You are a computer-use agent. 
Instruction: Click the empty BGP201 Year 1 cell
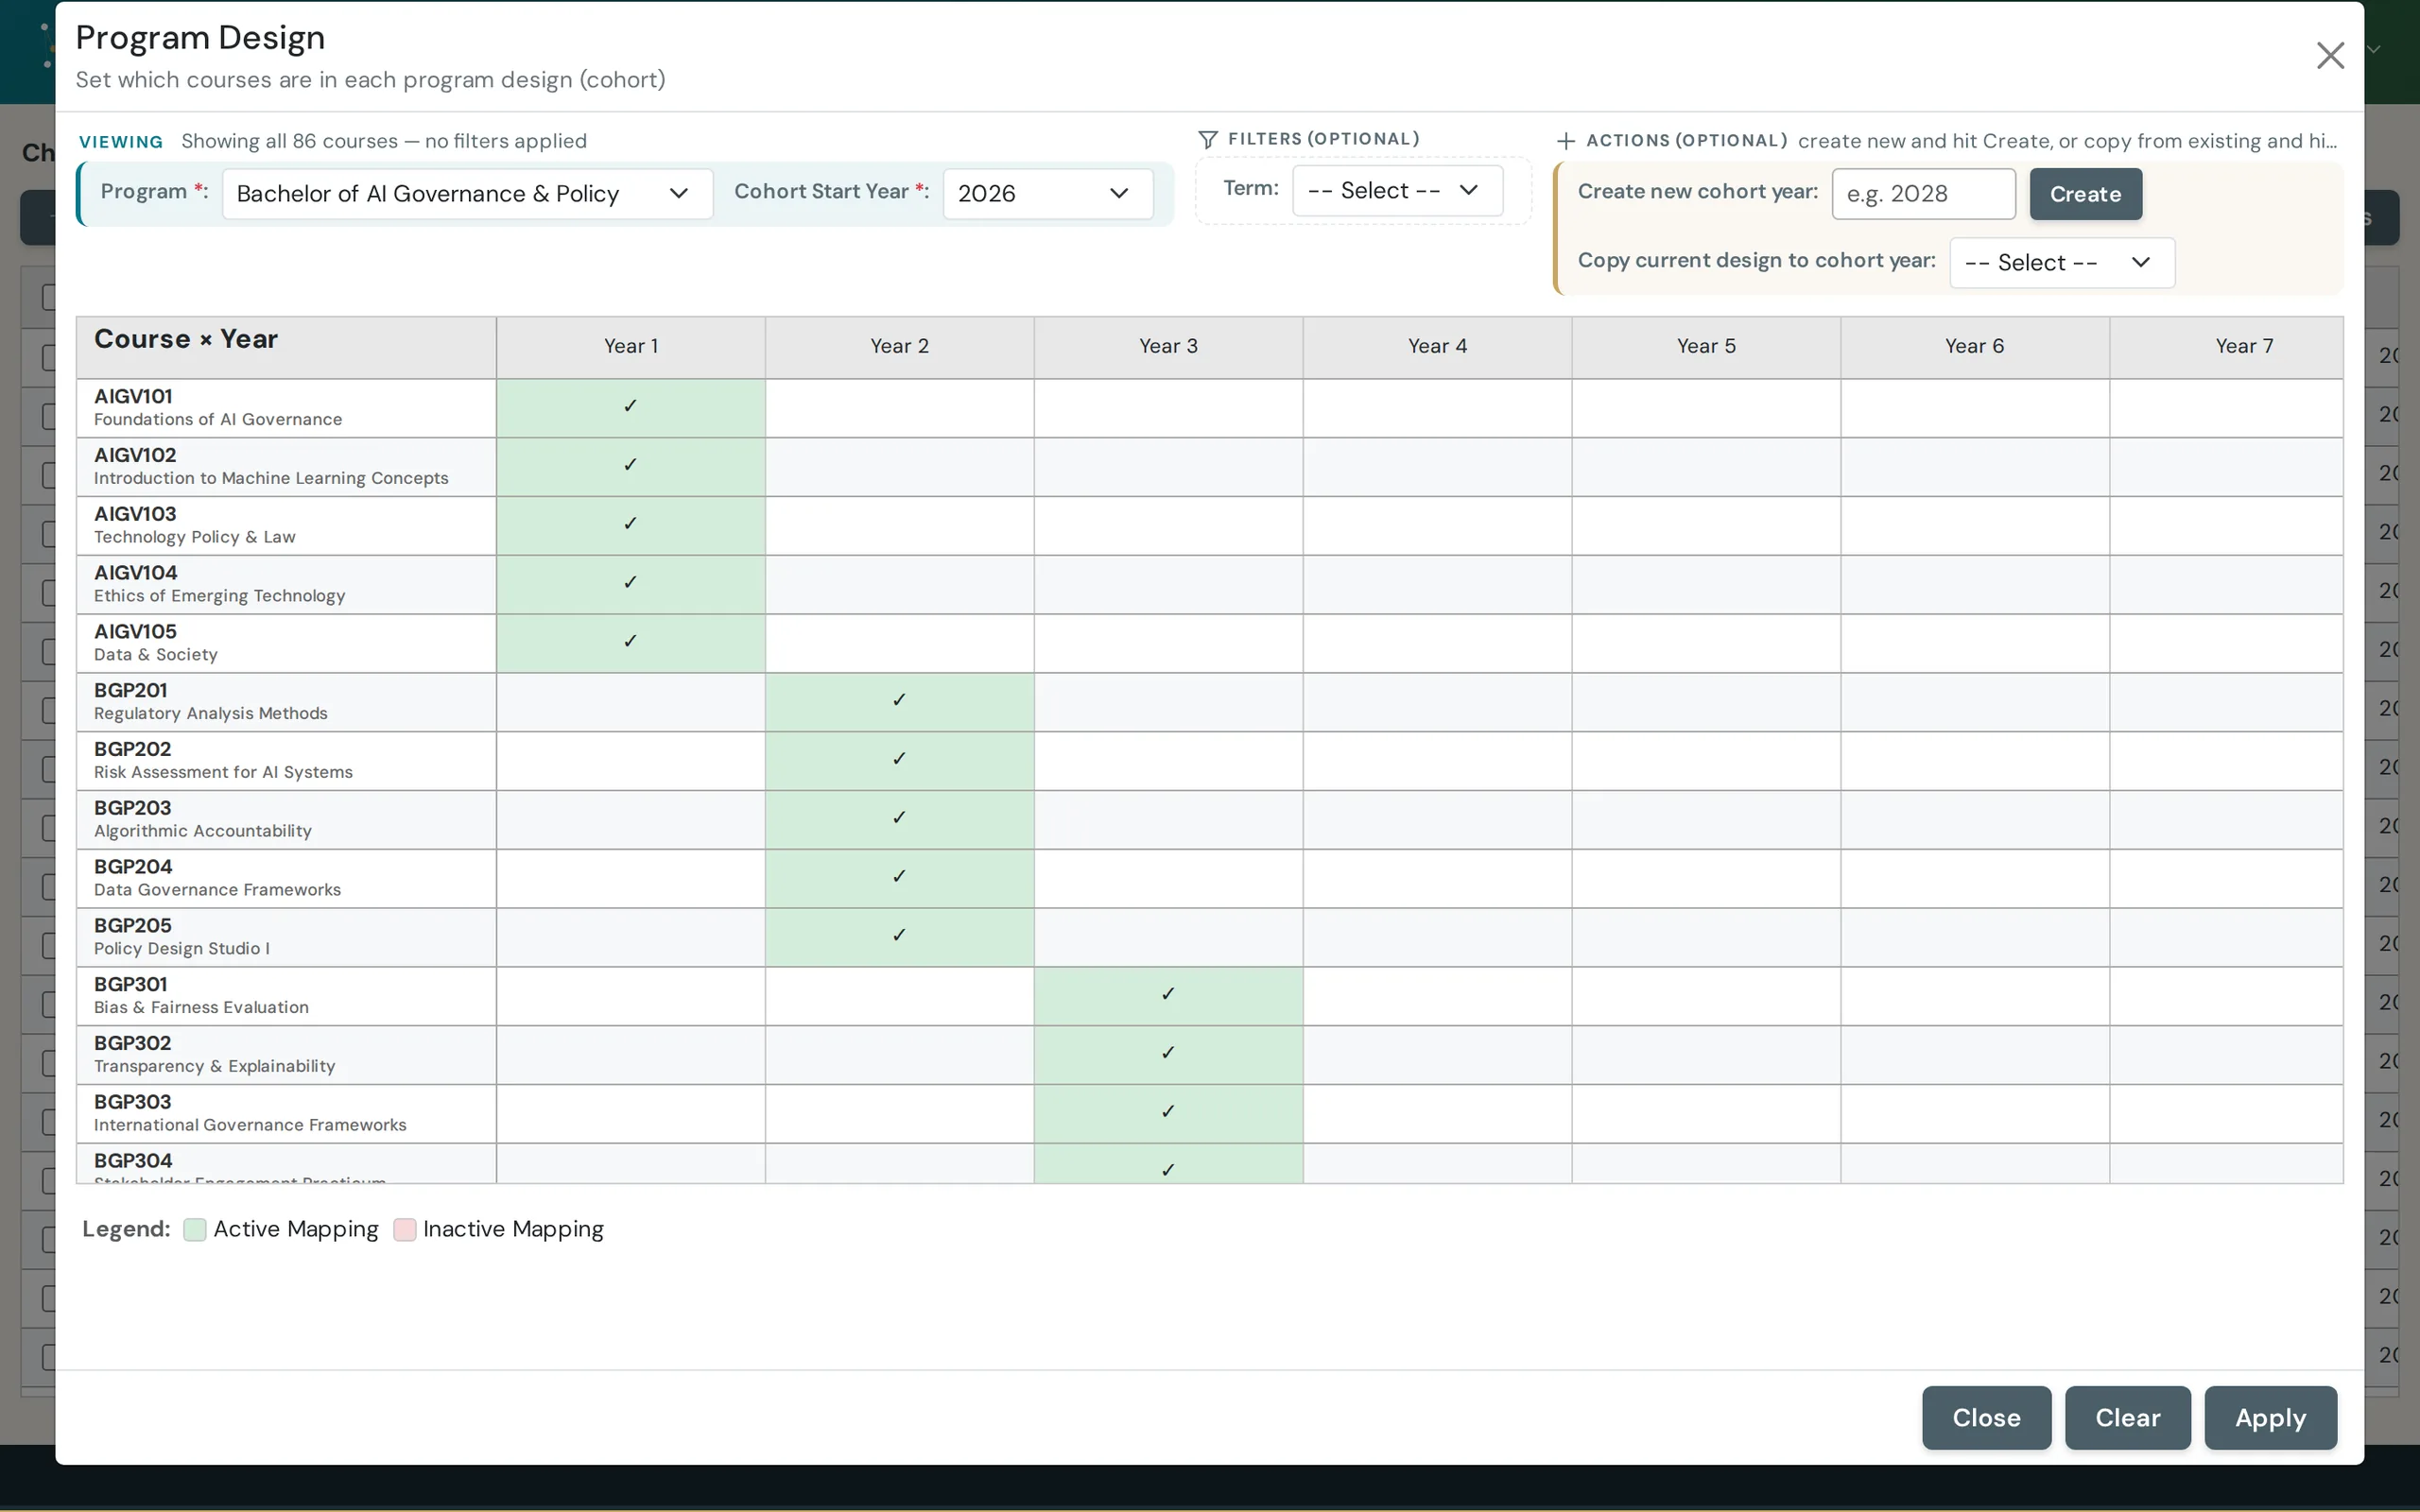pyautogui.click(x=631, y=702)
